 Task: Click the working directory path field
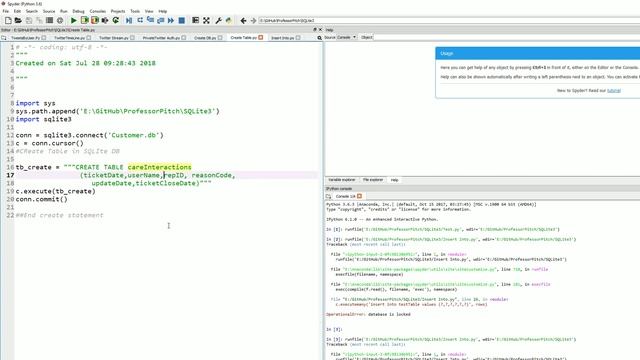pos(449,20)
